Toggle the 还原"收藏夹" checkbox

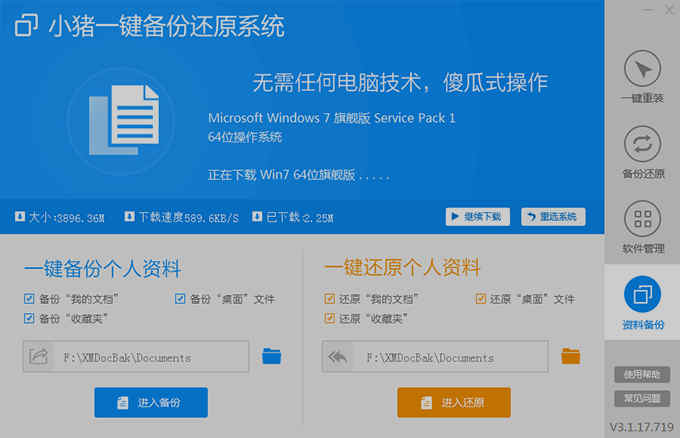pos(330,318)
